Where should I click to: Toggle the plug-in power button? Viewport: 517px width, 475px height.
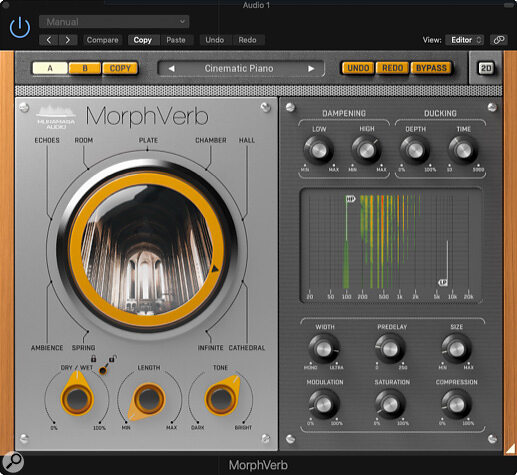pyautogui.click(x=20, y=27)
